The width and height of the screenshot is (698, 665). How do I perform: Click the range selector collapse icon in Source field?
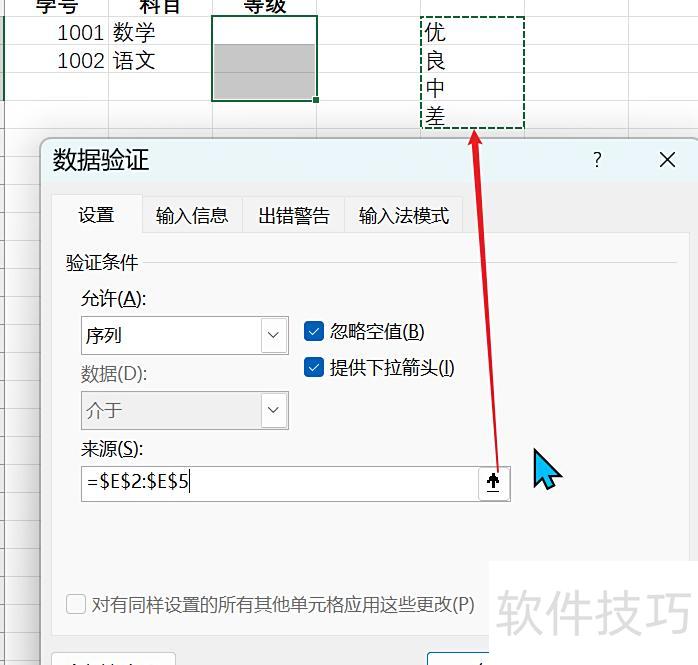(493, 483)
